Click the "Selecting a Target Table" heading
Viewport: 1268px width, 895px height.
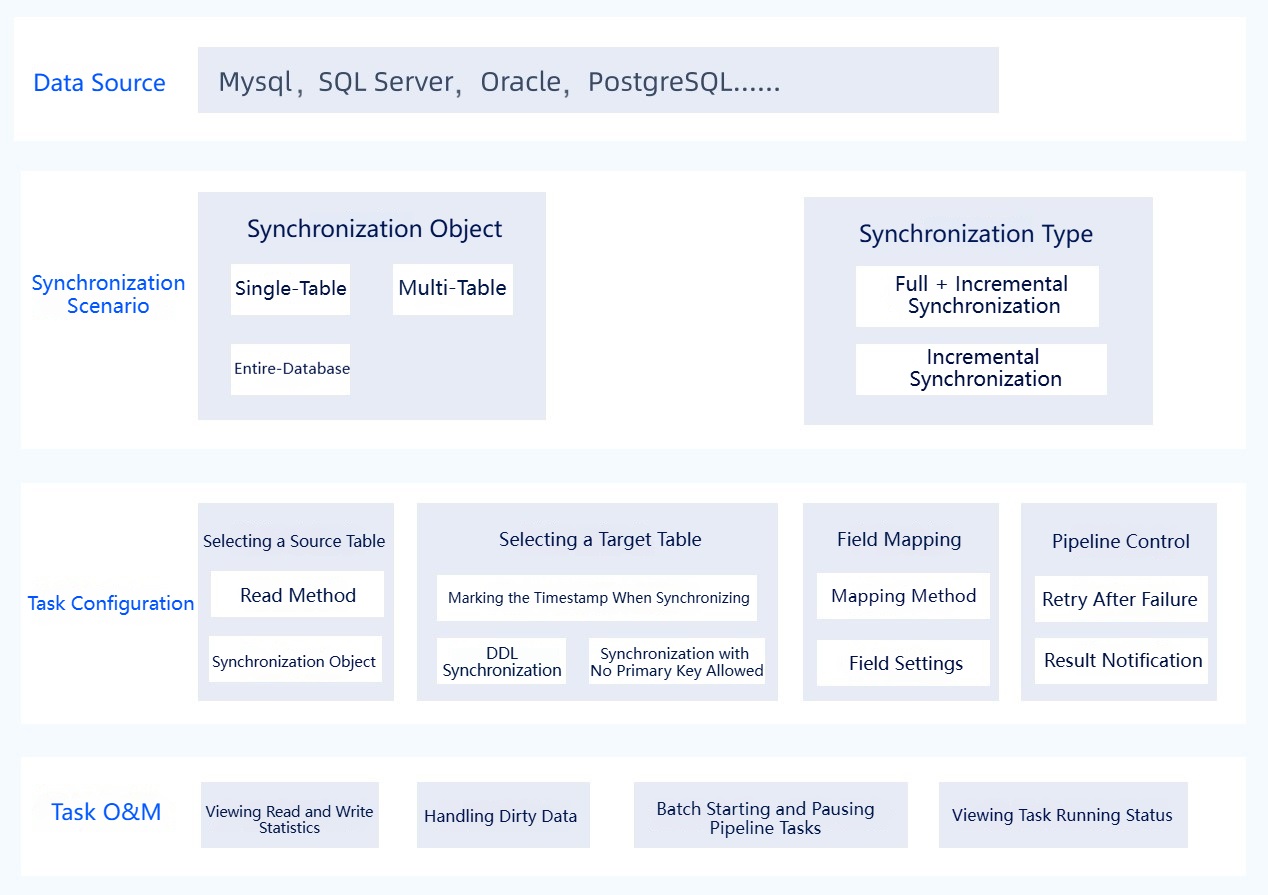tap(600, 540)
